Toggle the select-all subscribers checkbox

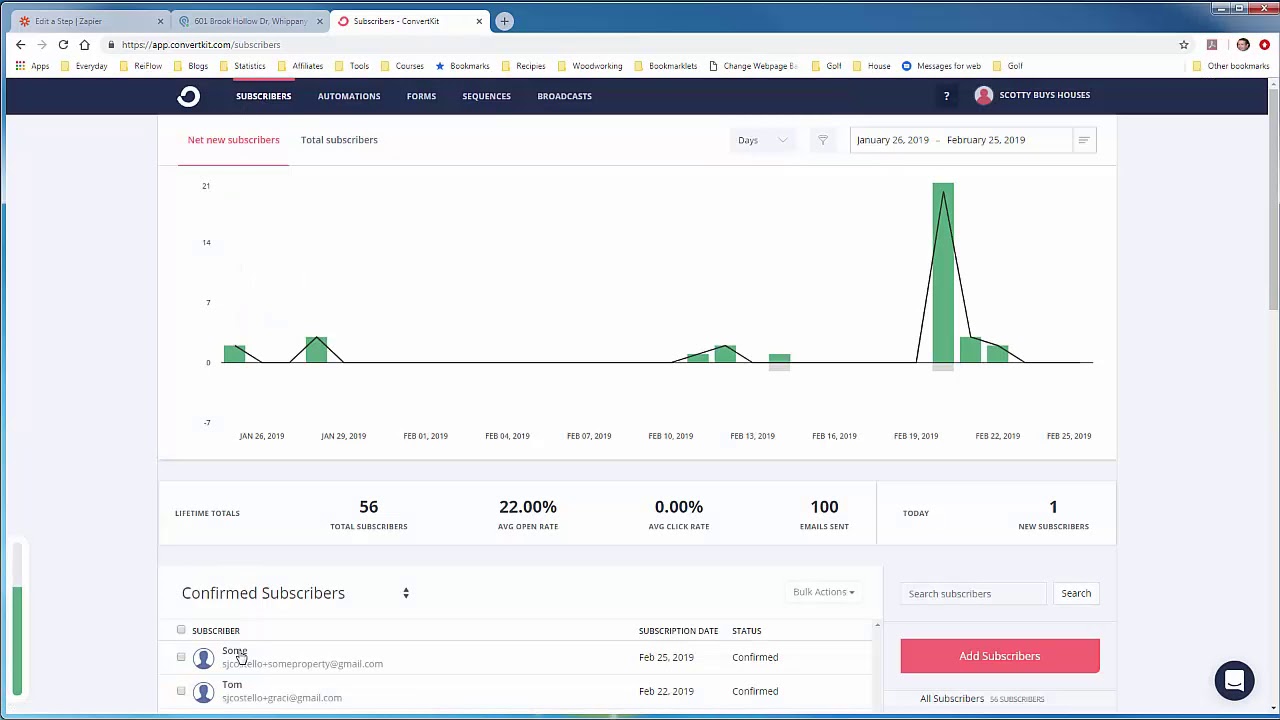click(x=181, y=630)
